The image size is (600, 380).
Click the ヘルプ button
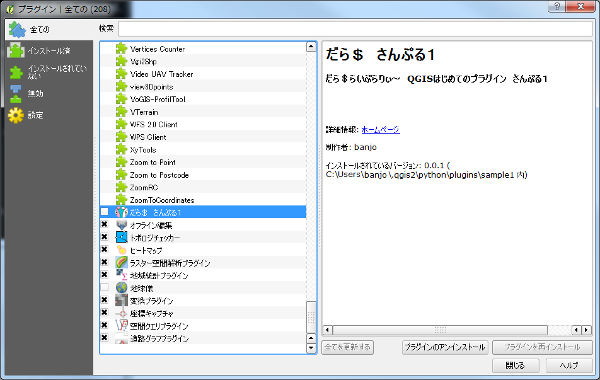(x=569, y=365)
